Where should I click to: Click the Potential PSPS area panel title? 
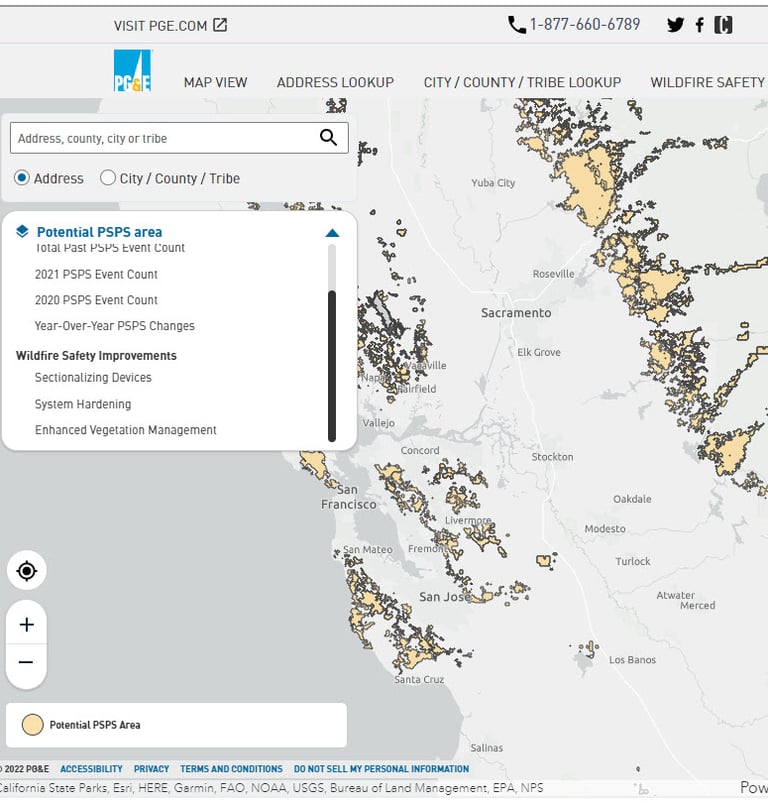(x=99, y=232)
